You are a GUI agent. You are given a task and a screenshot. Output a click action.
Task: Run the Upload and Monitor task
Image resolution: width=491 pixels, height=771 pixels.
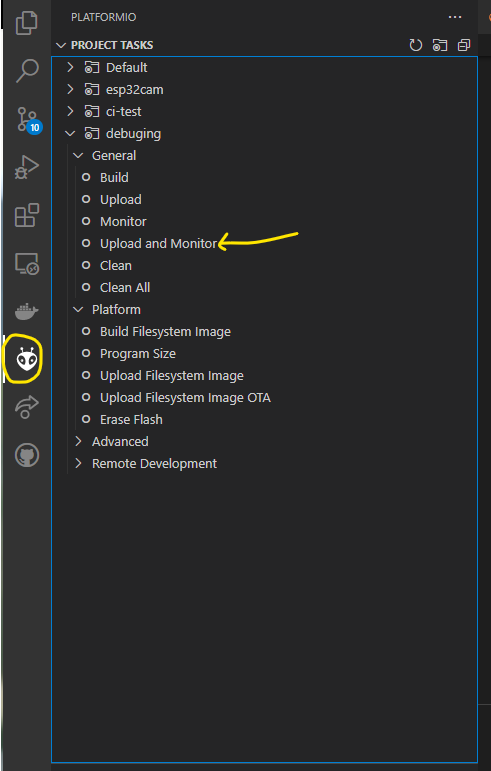click(158, 244)
